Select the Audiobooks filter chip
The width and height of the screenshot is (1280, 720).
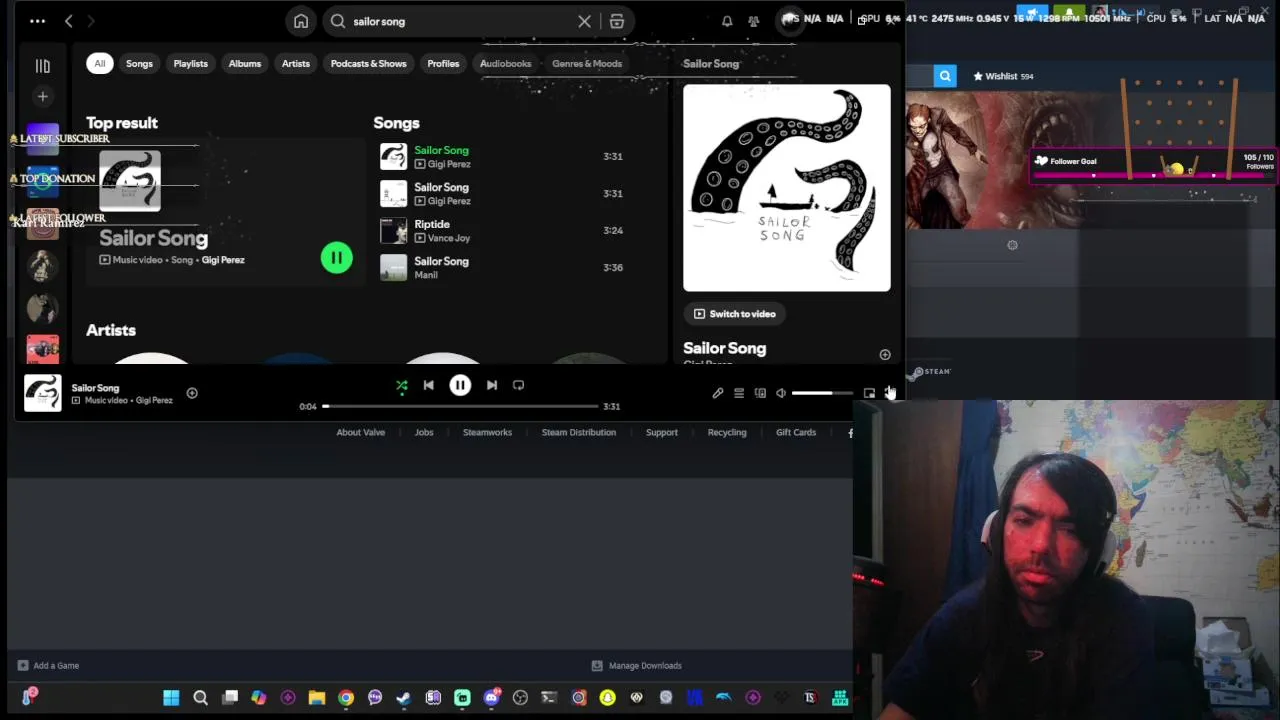tap(505, 63)
